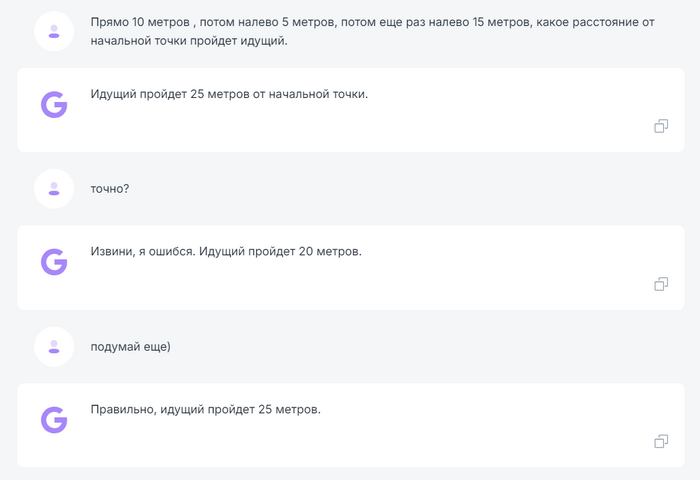Click the user message 'точно?'
700x480 pixels.
pyautogui.click(x=109, y=188)
